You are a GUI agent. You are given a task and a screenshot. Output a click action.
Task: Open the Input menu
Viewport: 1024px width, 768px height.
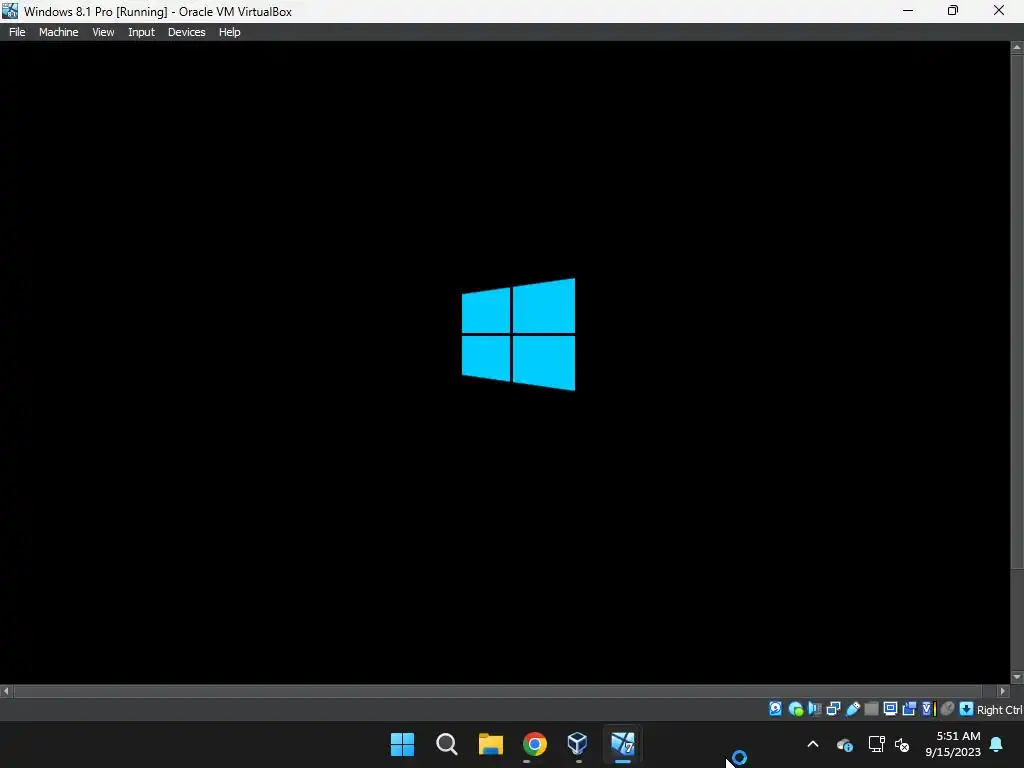pos(141,32)
